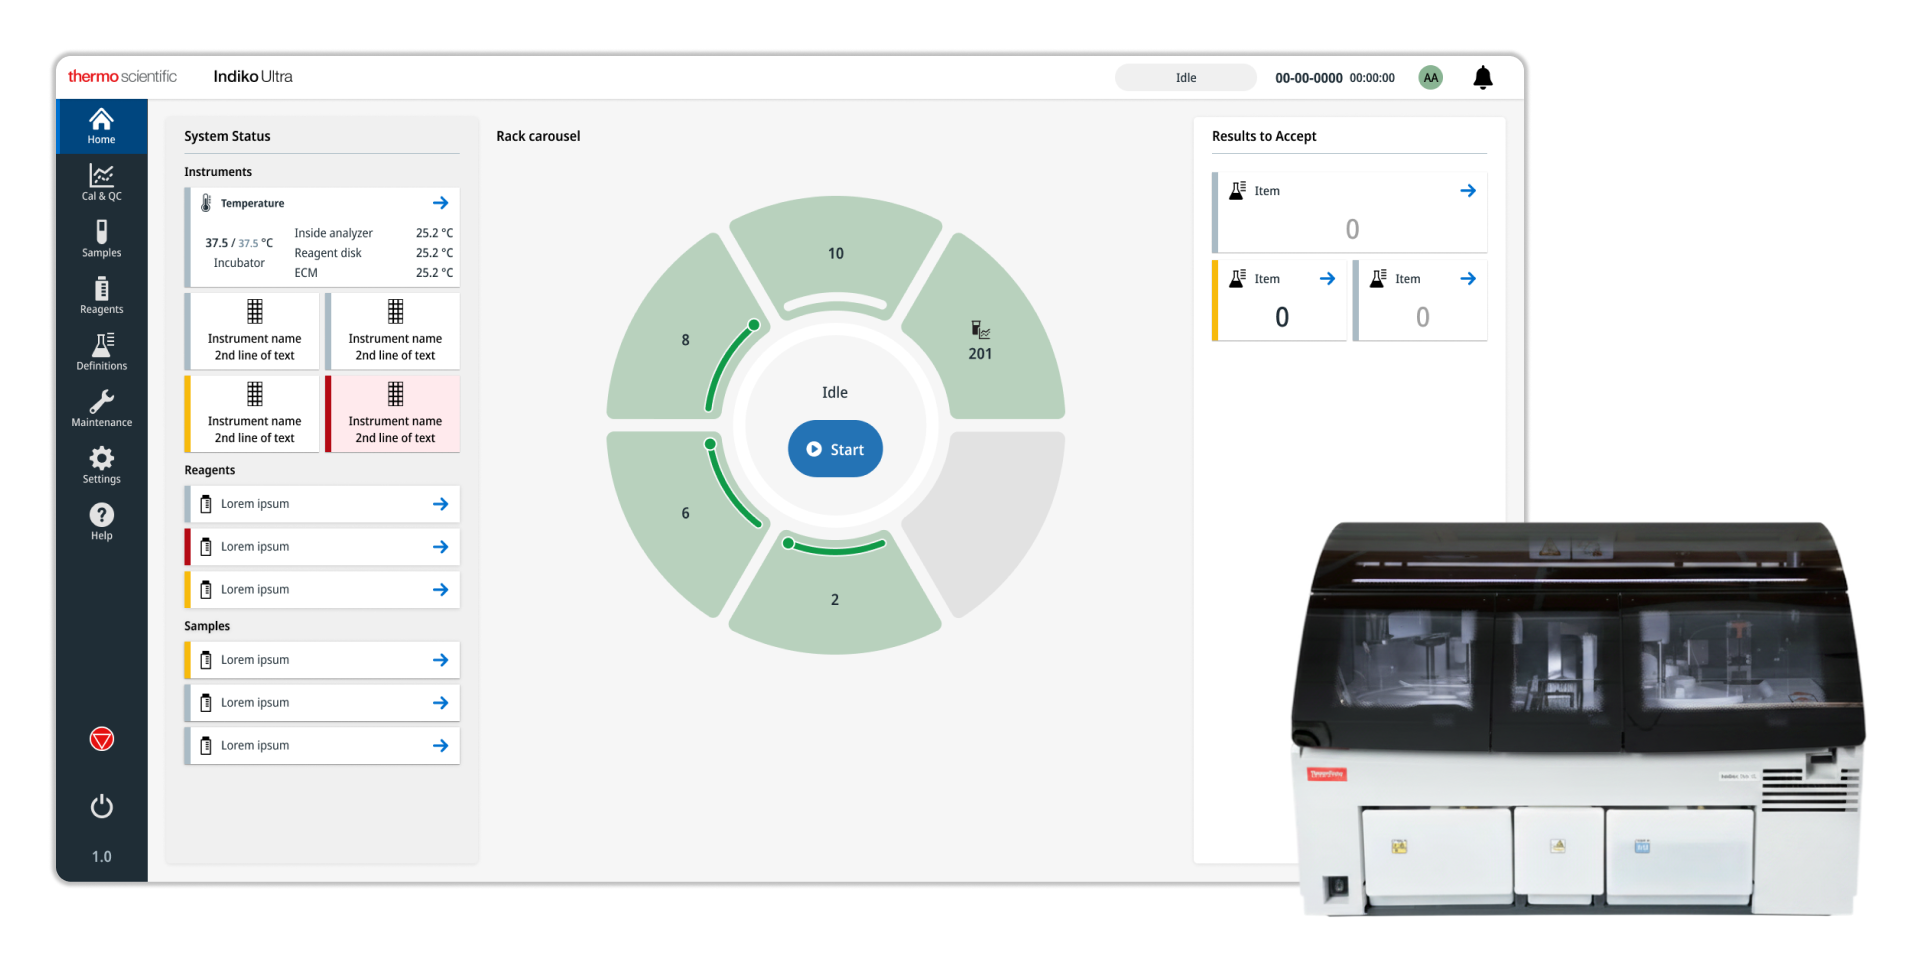Viewport: 1920px width, 964px height.
Task: Open the Cal & QC section
Action: pos(101,183)
